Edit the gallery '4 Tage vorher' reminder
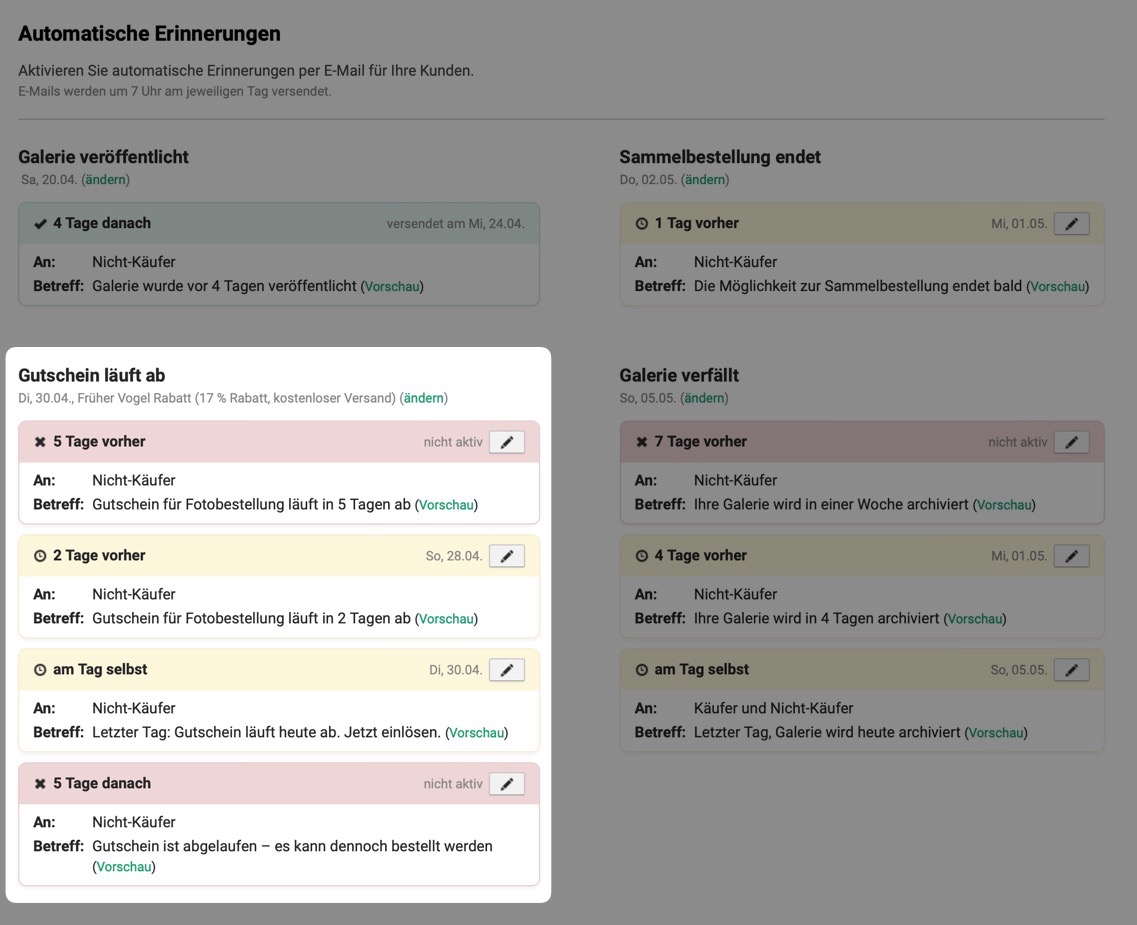Viewport: 1137px width, 925px height. pos(1071,556)
